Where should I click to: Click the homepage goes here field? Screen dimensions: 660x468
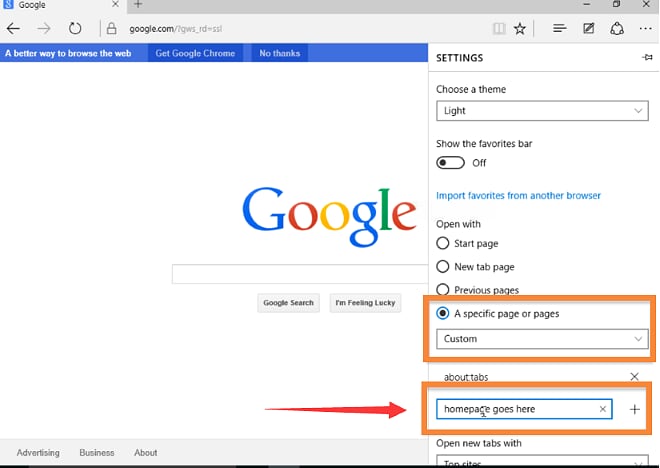coord(524,409)
